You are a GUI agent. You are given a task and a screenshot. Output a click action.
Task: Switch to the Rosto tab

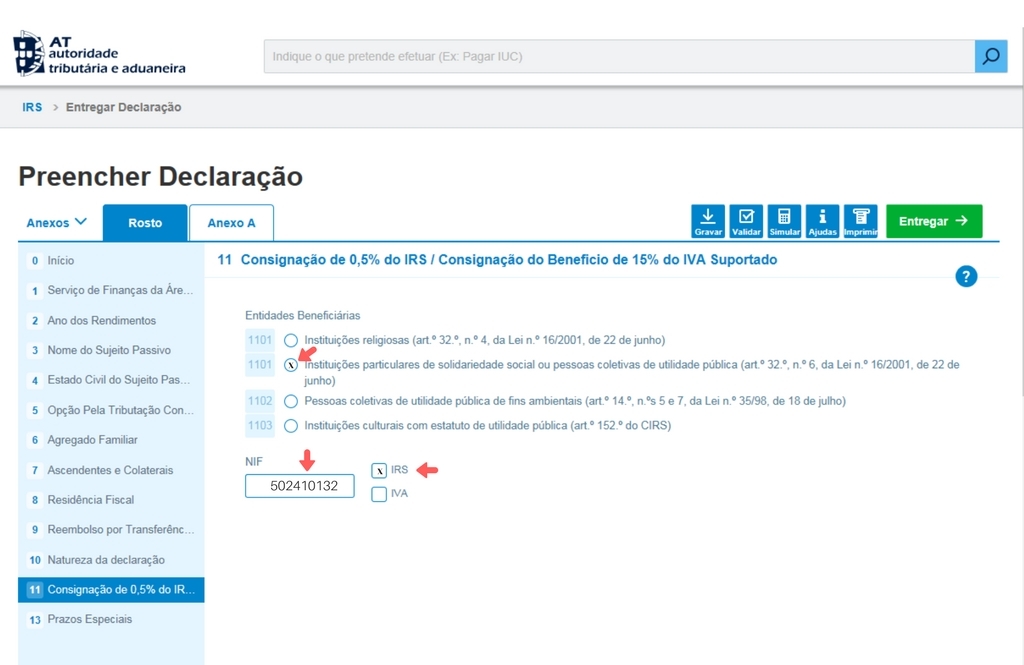coord(145,223)
